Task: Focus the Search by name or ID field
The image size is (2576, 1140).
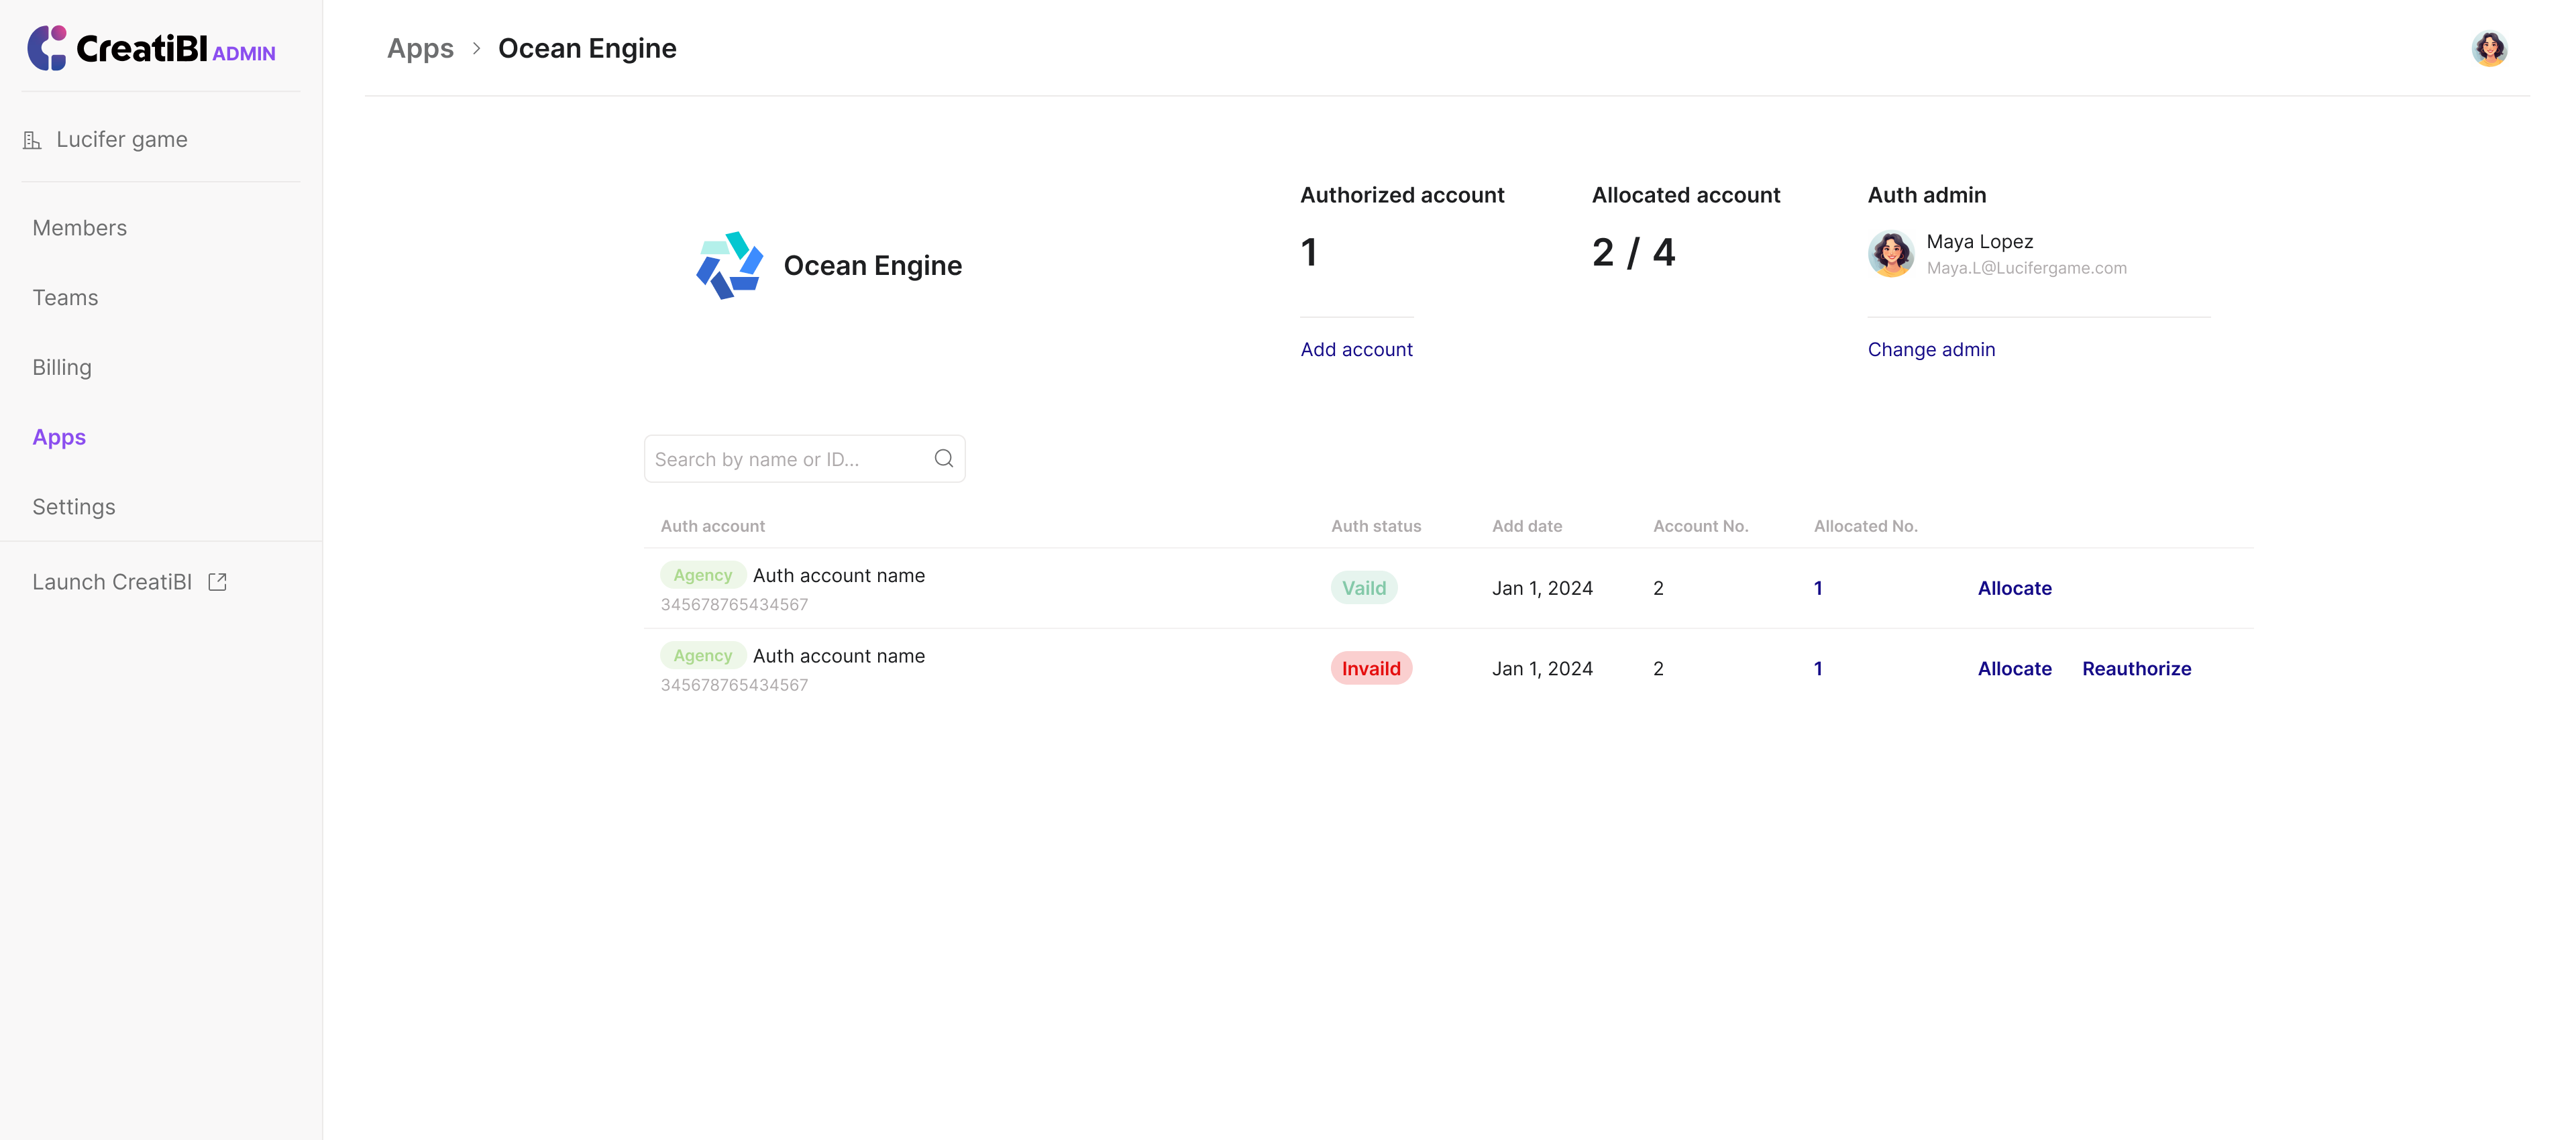Action: (785, 459)
